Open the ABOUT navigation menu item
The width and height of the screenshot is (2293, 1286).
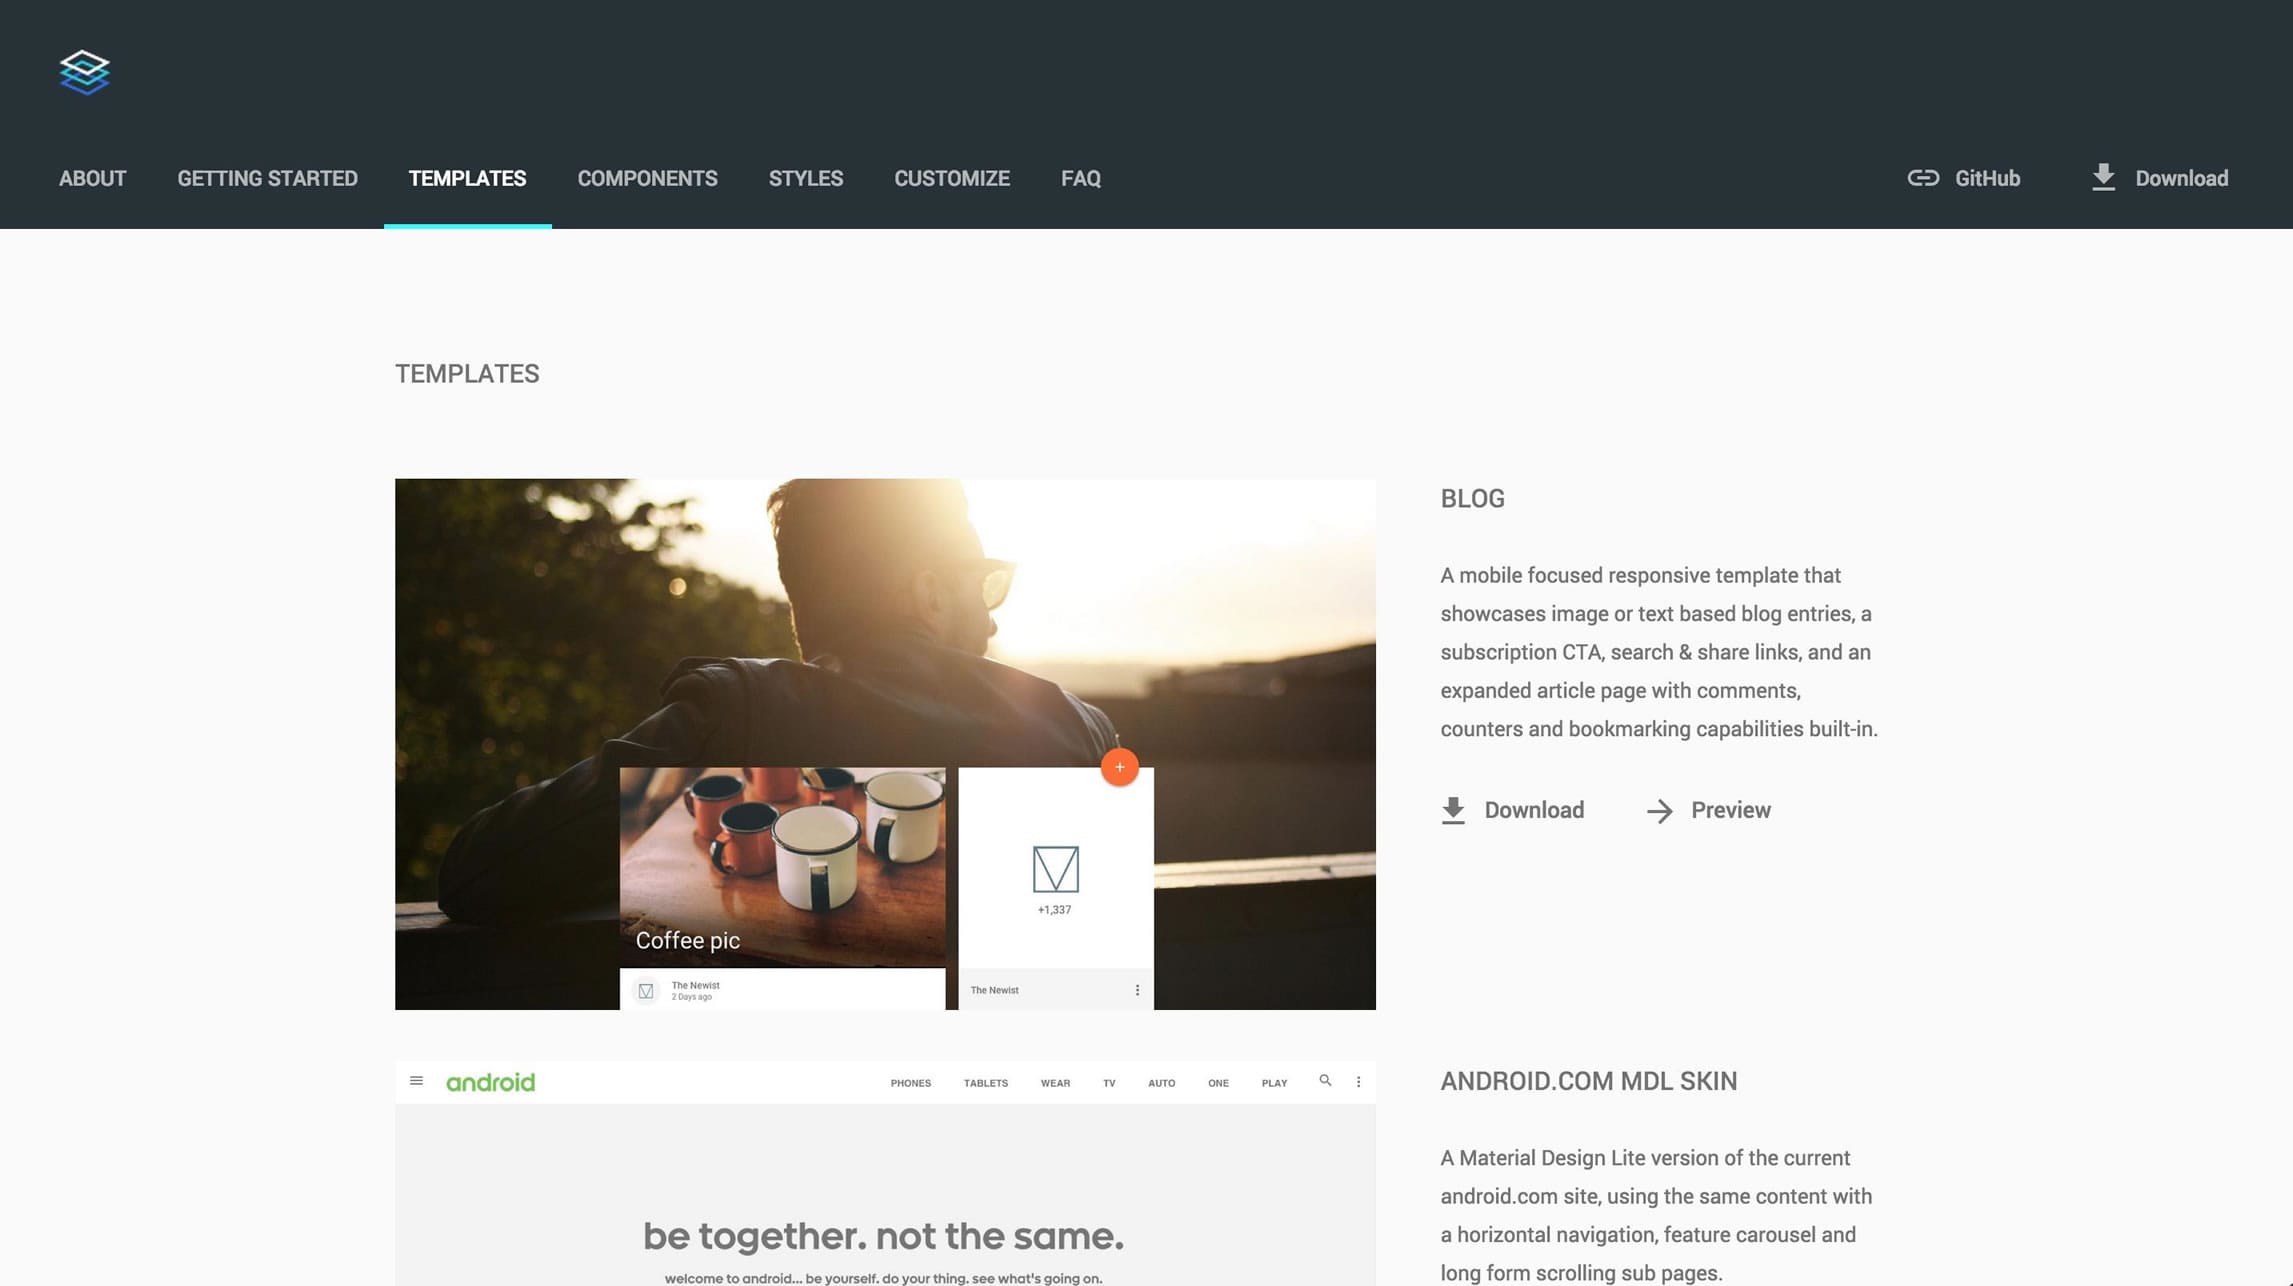[x=91, y=178]
